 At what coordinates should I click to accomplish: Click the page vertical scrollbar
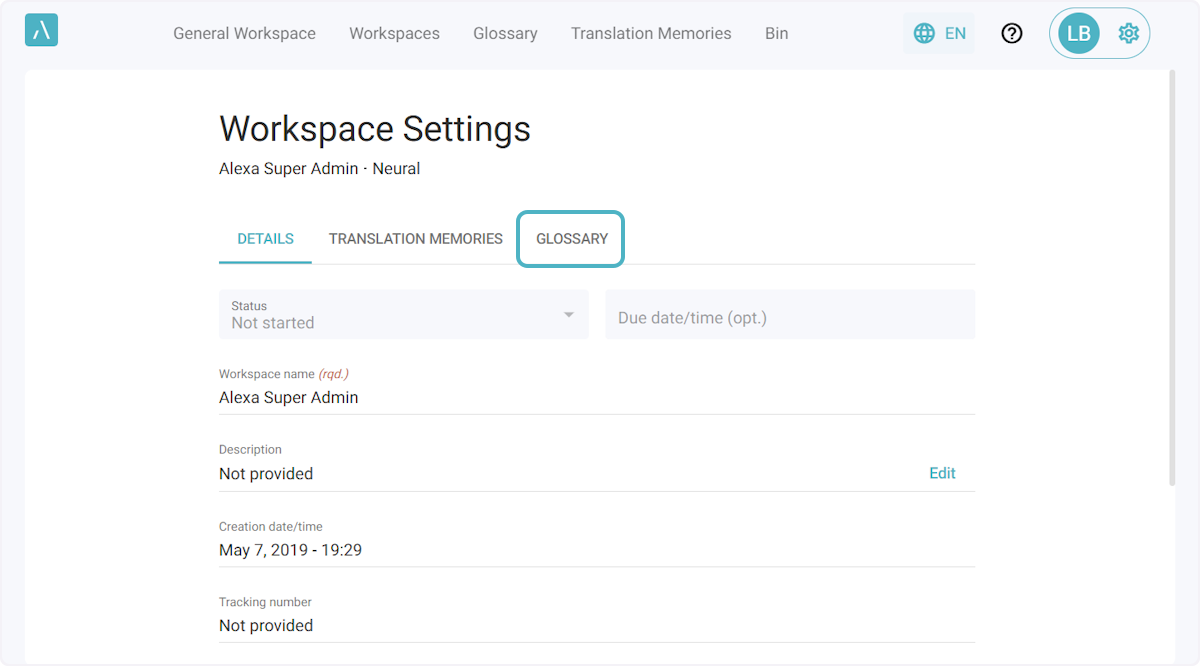(1171, 280)
